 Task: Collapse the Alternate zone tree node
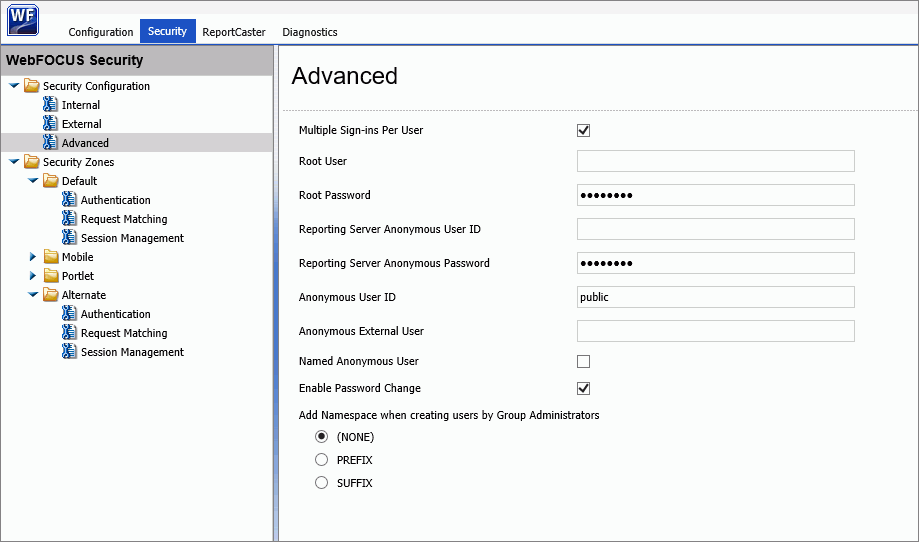[33, 295]
